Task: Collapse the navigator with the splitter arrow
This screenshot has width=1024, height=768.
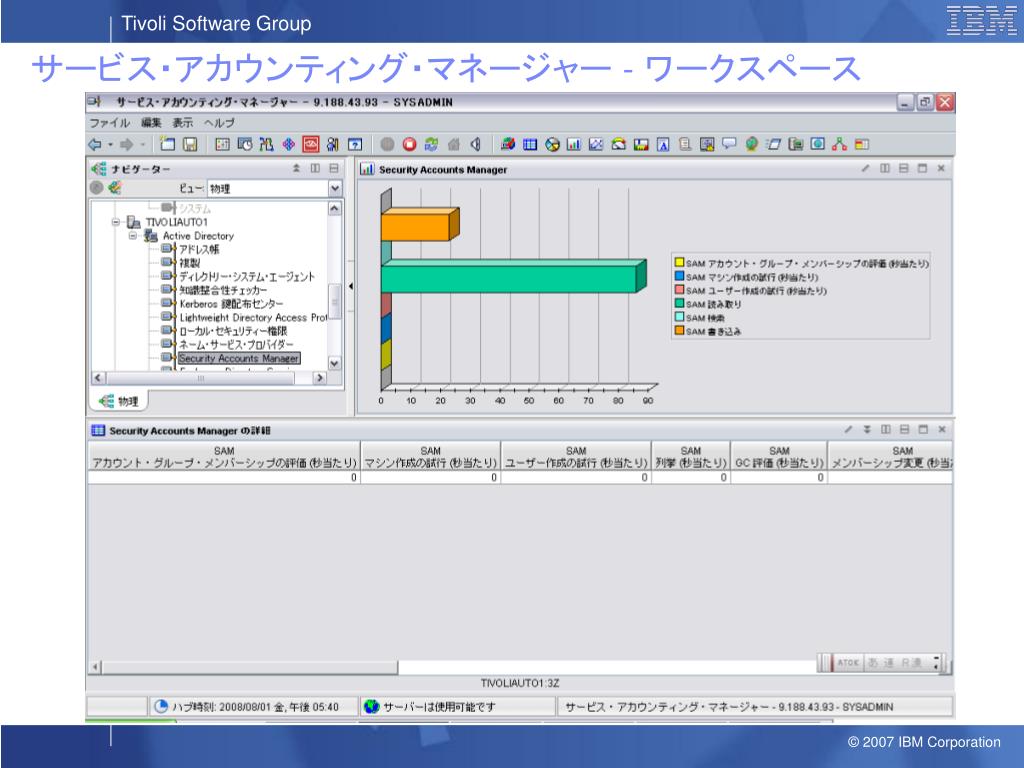Action: tap(351, 286)
